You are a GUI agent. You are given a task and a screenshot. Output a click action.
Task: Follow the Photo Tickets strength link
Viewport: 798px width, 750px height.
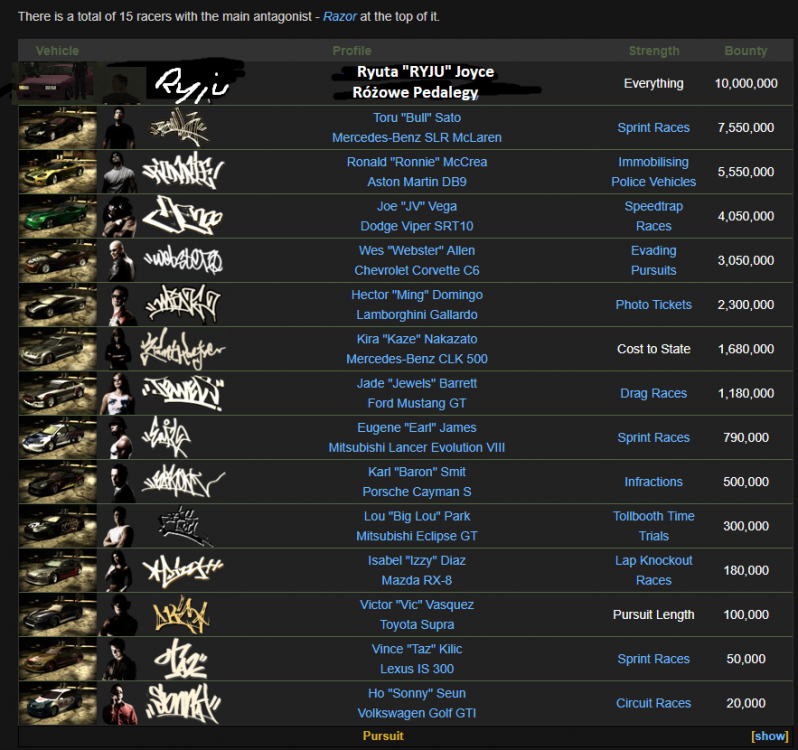click(x=653, y=305)
